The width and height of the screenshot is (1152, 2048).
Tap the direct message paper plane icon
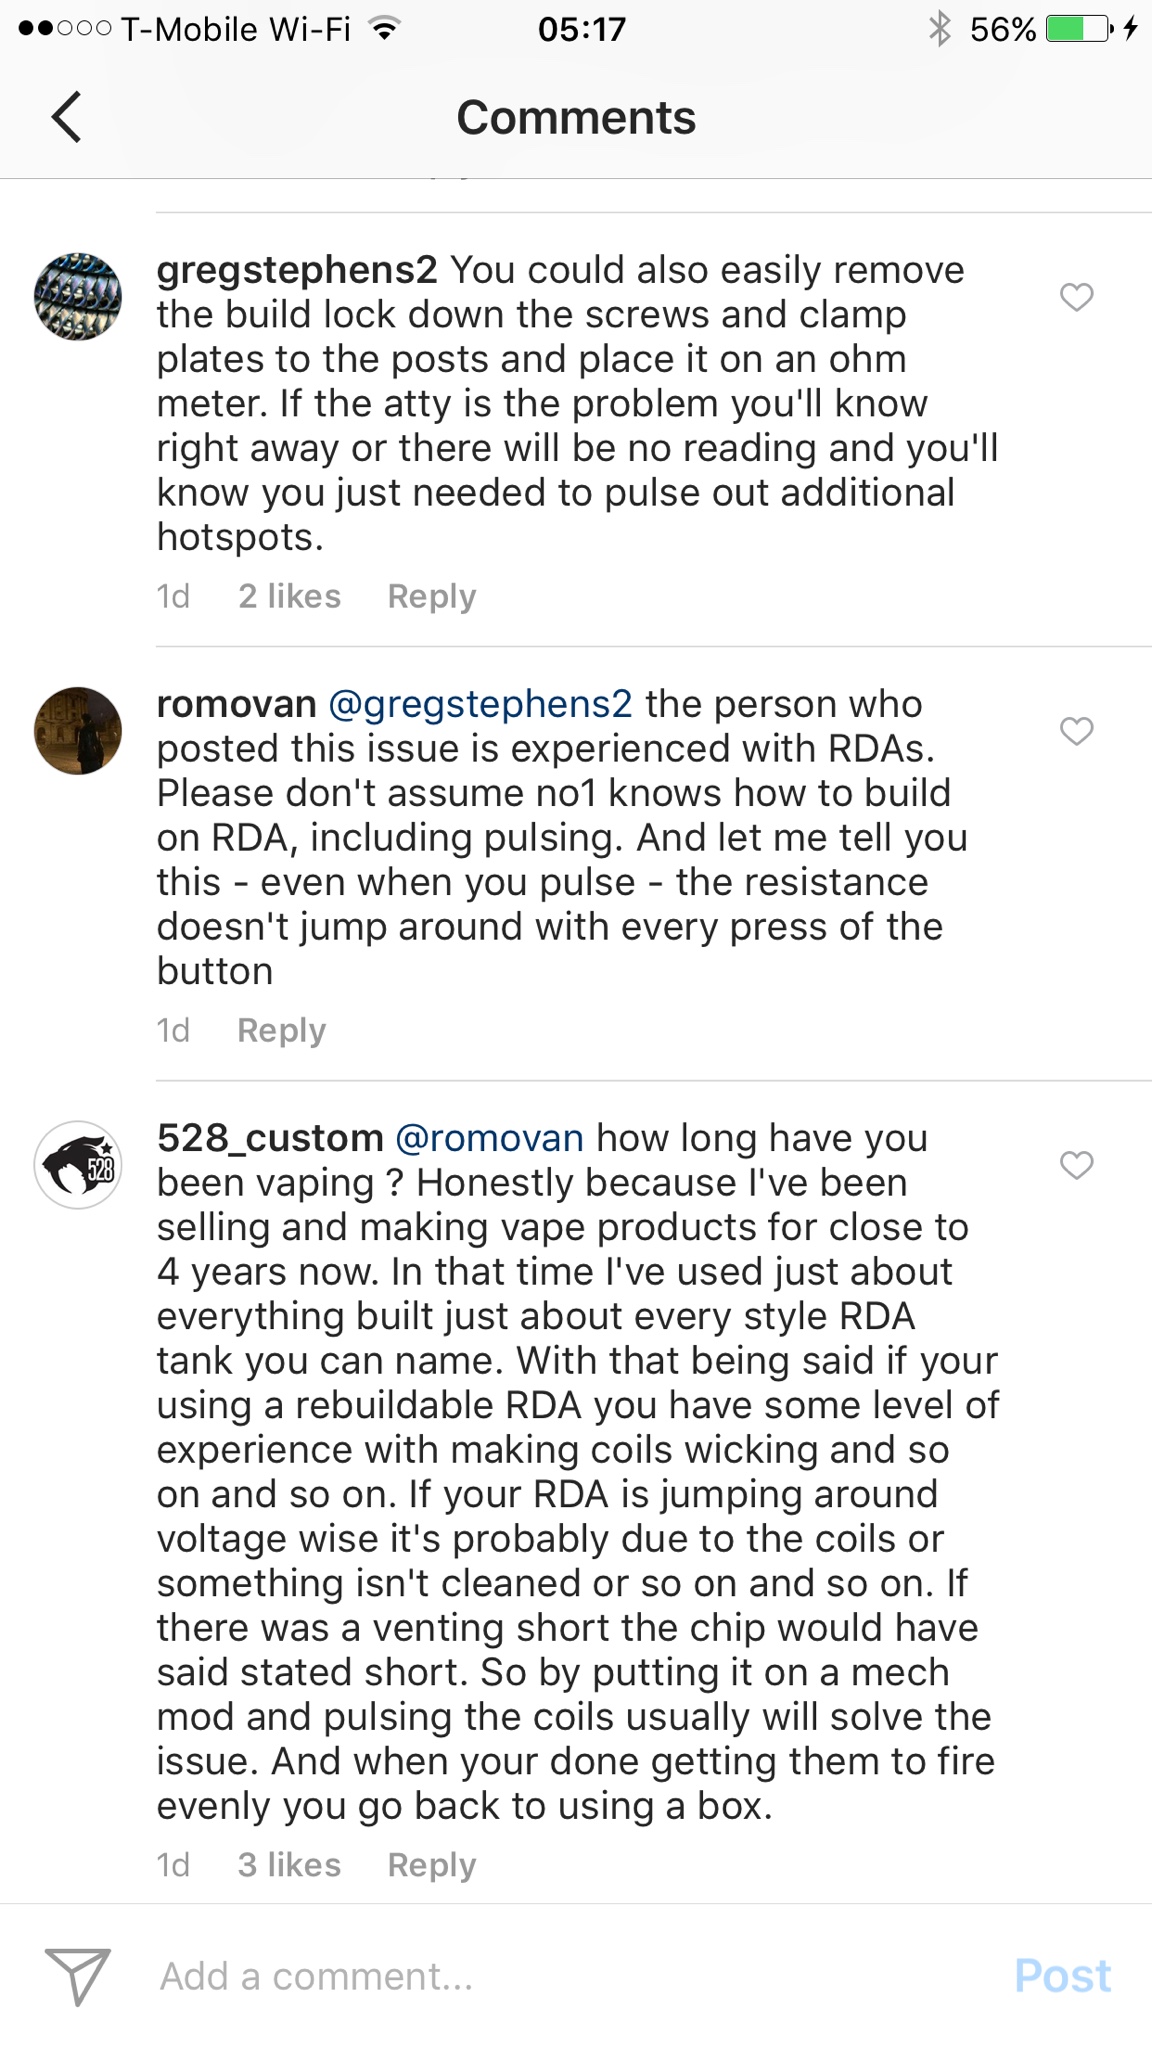coord(77,1975)
